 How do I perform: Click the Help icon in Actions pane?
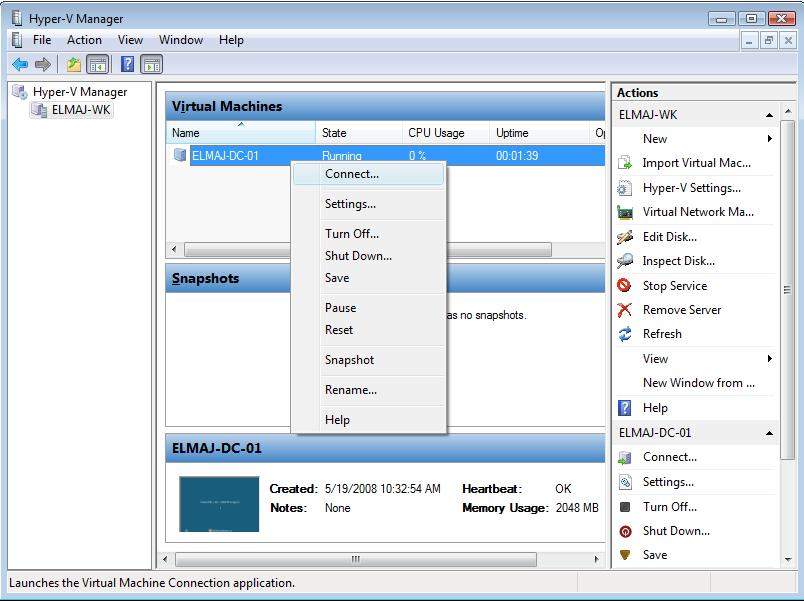[625, 408]
